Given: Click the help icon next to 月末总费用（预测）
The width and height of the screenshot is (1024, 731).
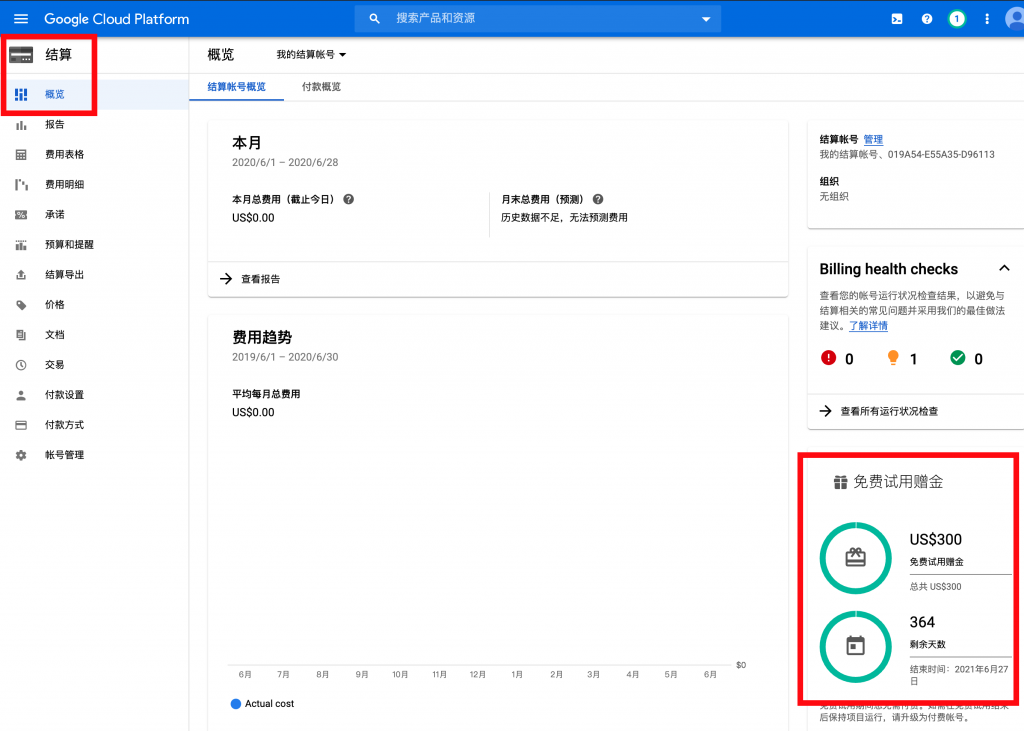Looking at the screenshot, I should click(x=598, y=199).
